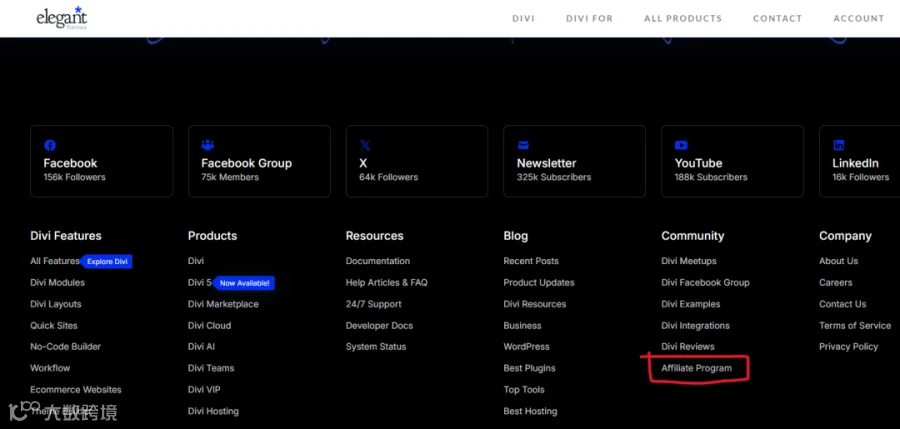This screenshot has width=900, height=429.
Task: Open the Business blog category
Action: (x=522, y=325)
